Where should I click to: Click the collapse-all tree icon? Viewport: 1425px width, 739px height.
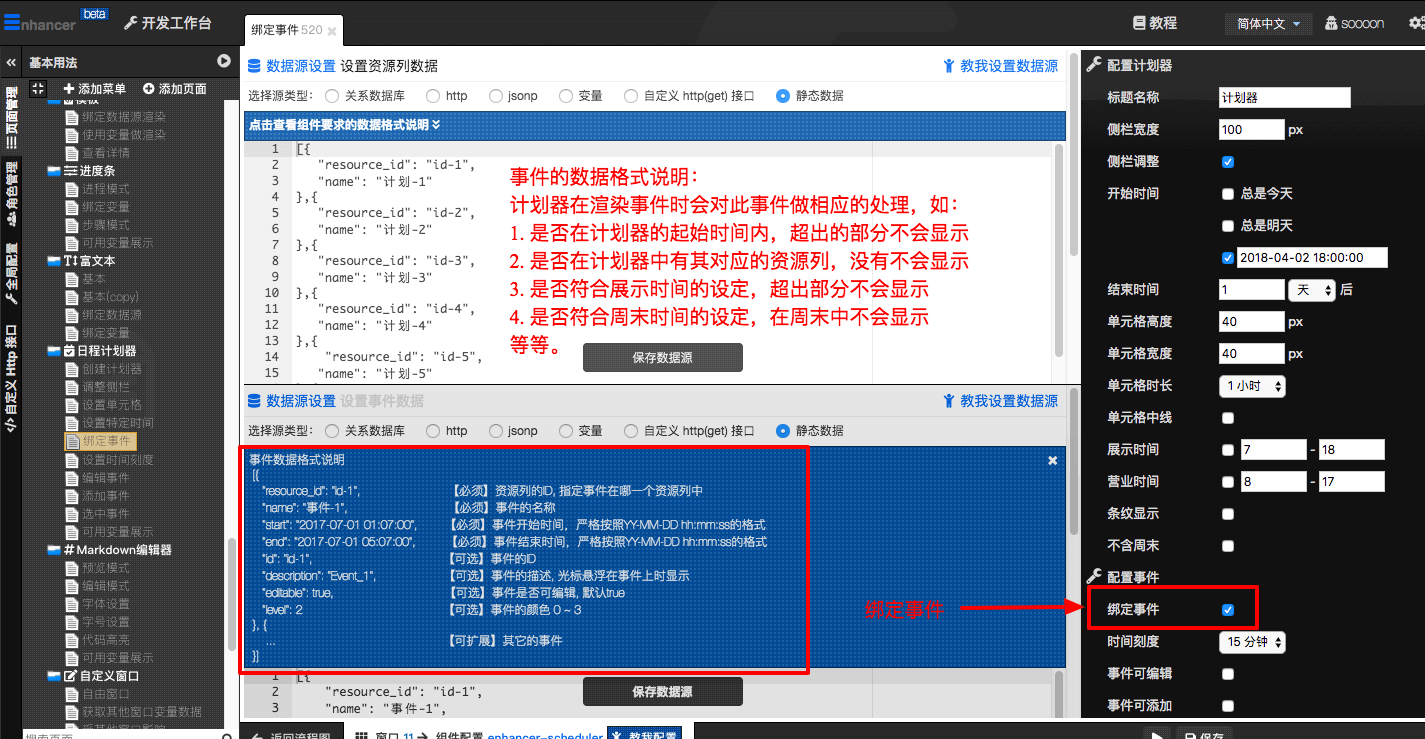pyautogui.click(x=38, y=89)
